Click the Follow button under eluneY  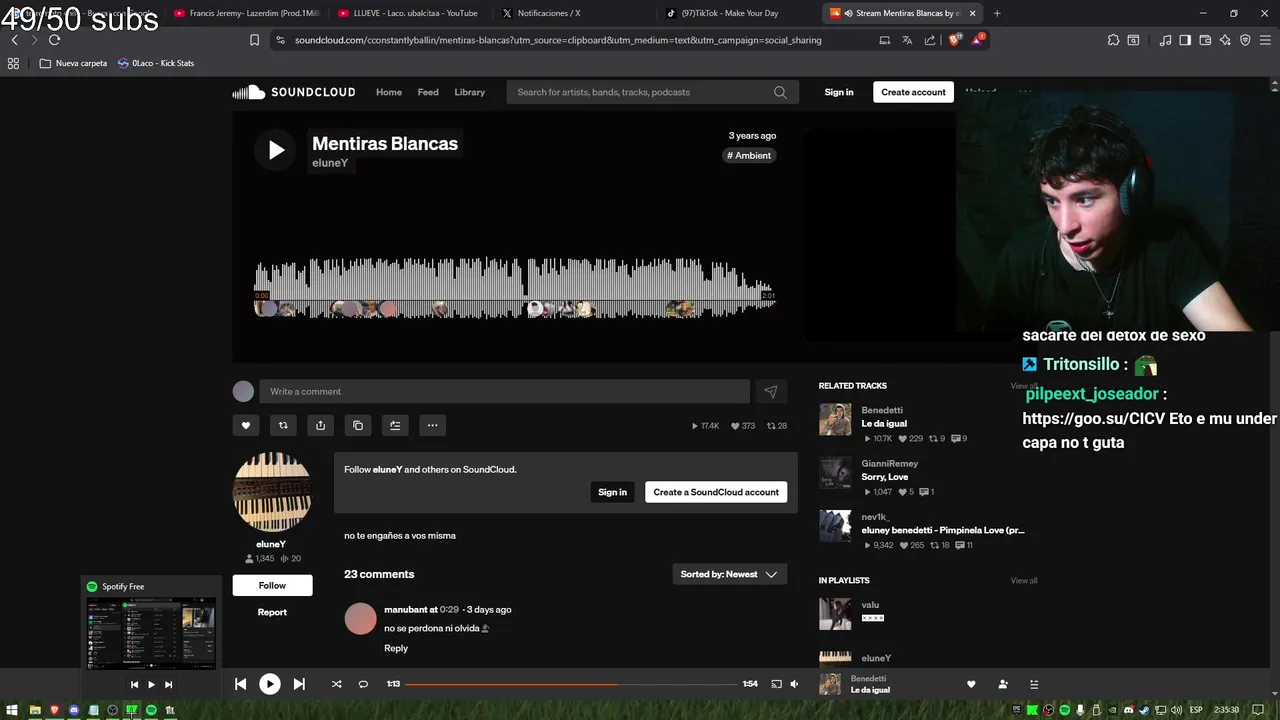click(272, 585)
